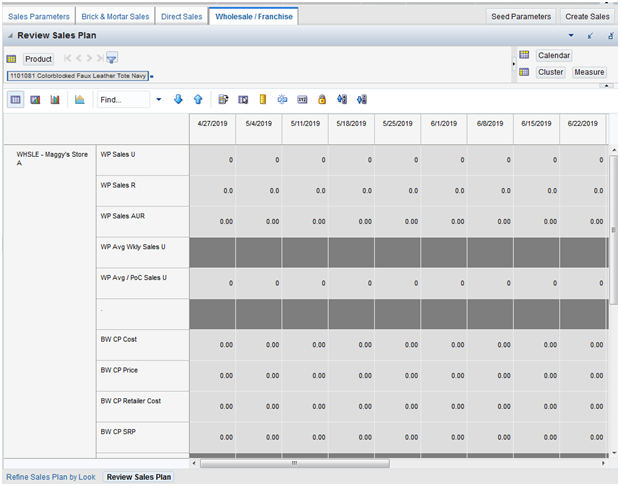The height and width of the screenshot is (486, 620).
Task: Open the area chart options icon
Action: [x=79, y=100]
